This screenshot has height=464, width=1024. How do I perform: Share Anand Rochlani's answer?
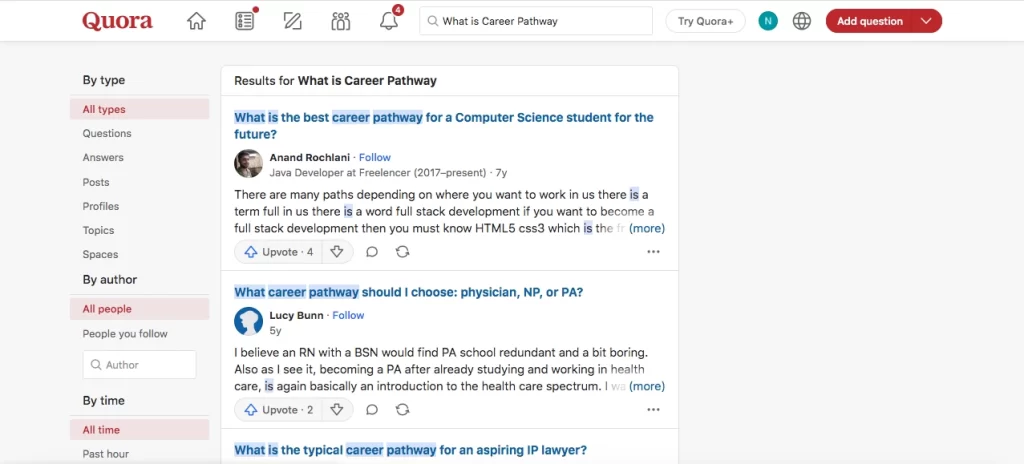coord(402,252)
